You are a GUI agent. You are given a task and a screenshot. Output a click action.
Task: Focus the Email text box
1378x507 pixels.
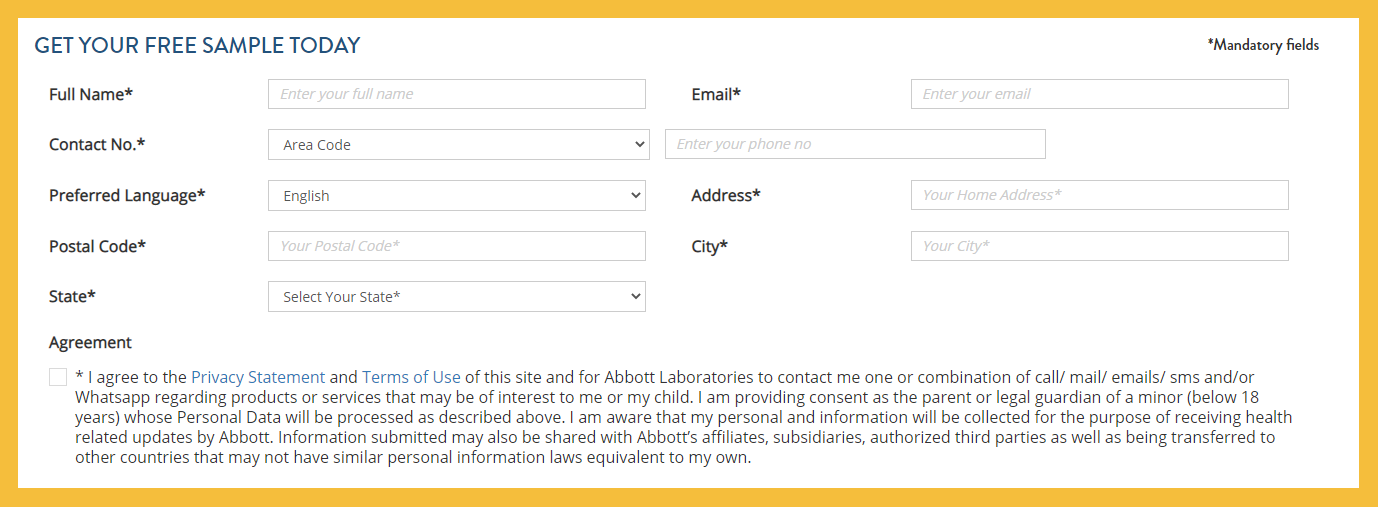pos(1099,94)
